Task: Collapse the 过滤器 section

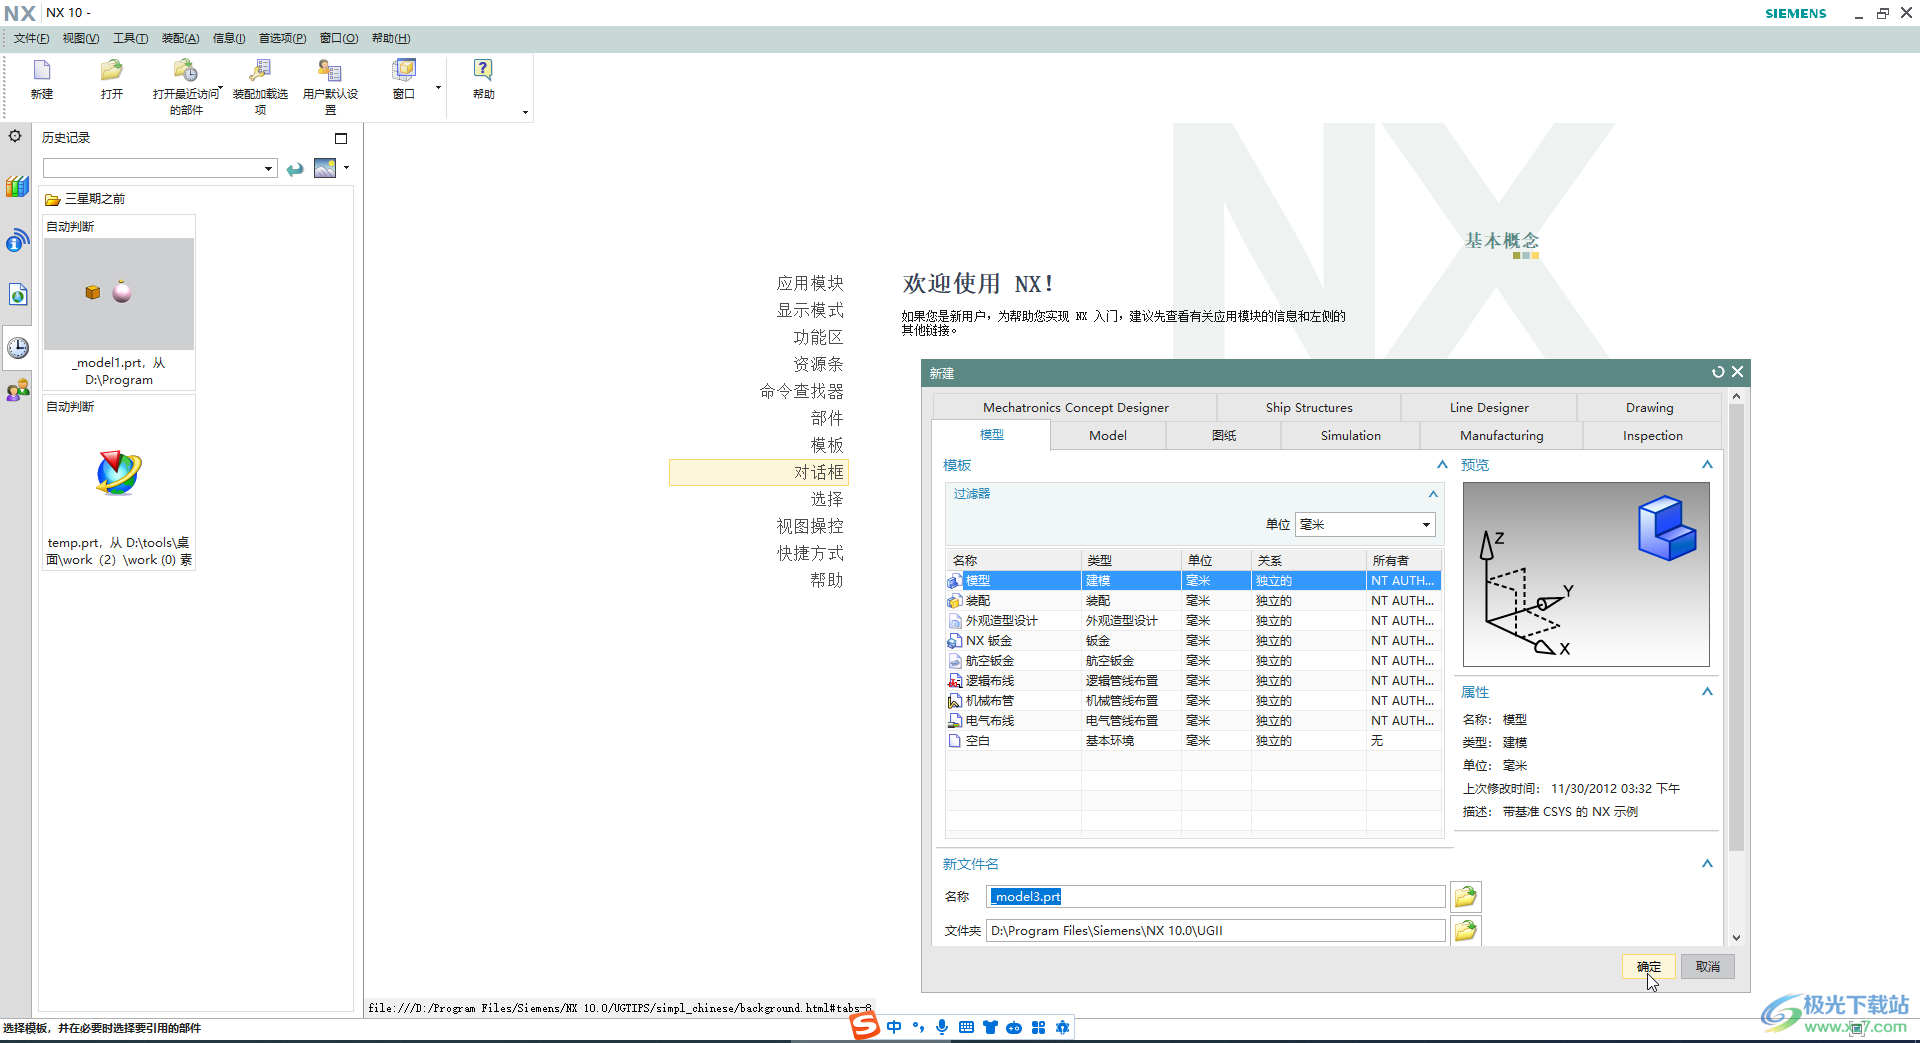Action: pyautogui.click(x=1433, y=494)
